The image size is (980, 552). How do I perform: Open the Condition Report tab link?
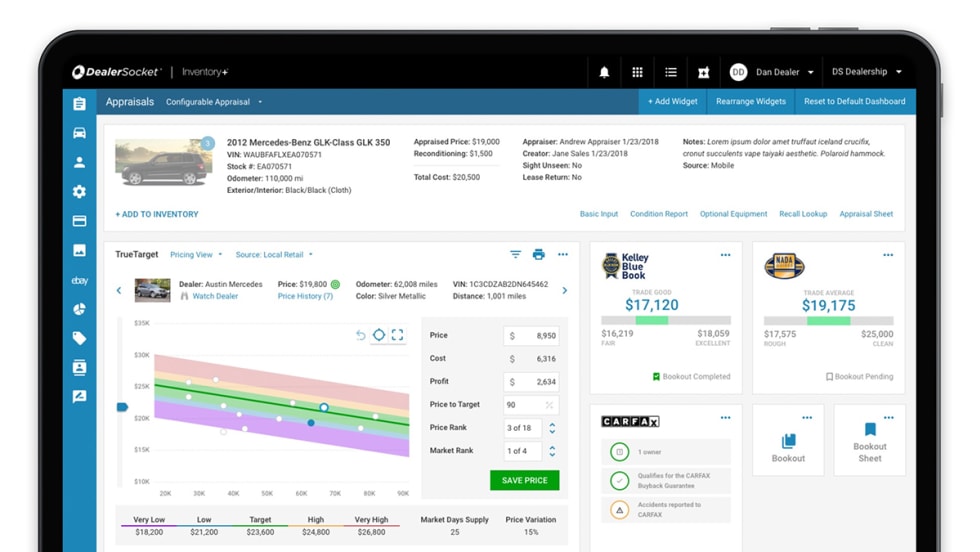pos(658,214)
